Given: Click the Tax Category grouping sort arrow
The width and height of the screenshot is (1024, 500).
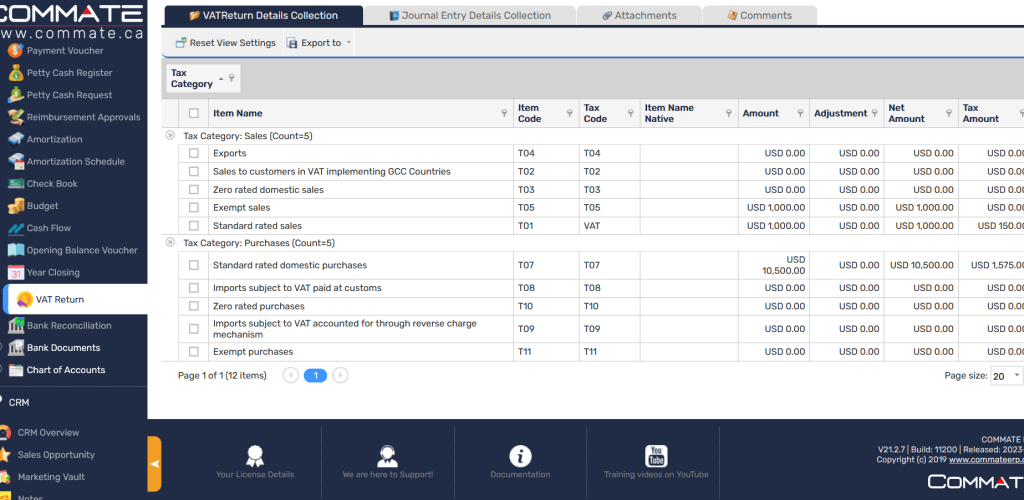Looking at the screenshot, I should coord(221,78).
